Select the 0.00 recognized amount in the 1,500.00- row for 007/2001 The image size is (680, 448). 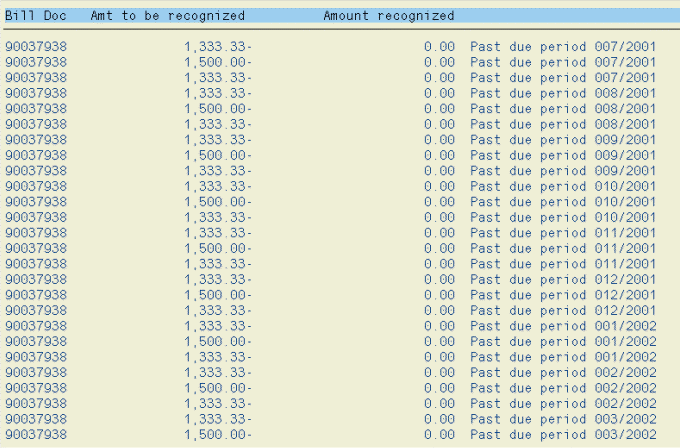439,62
